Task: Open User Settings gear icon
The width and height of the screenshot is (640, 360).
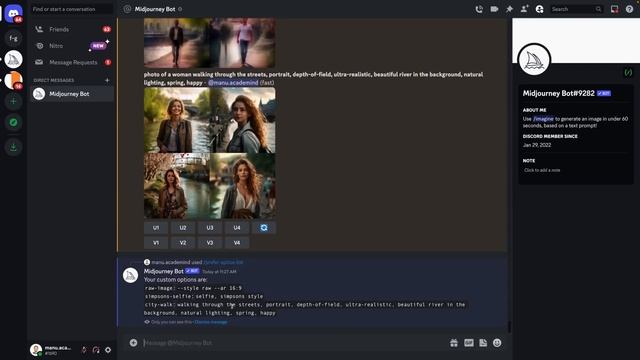Action: 108,350
